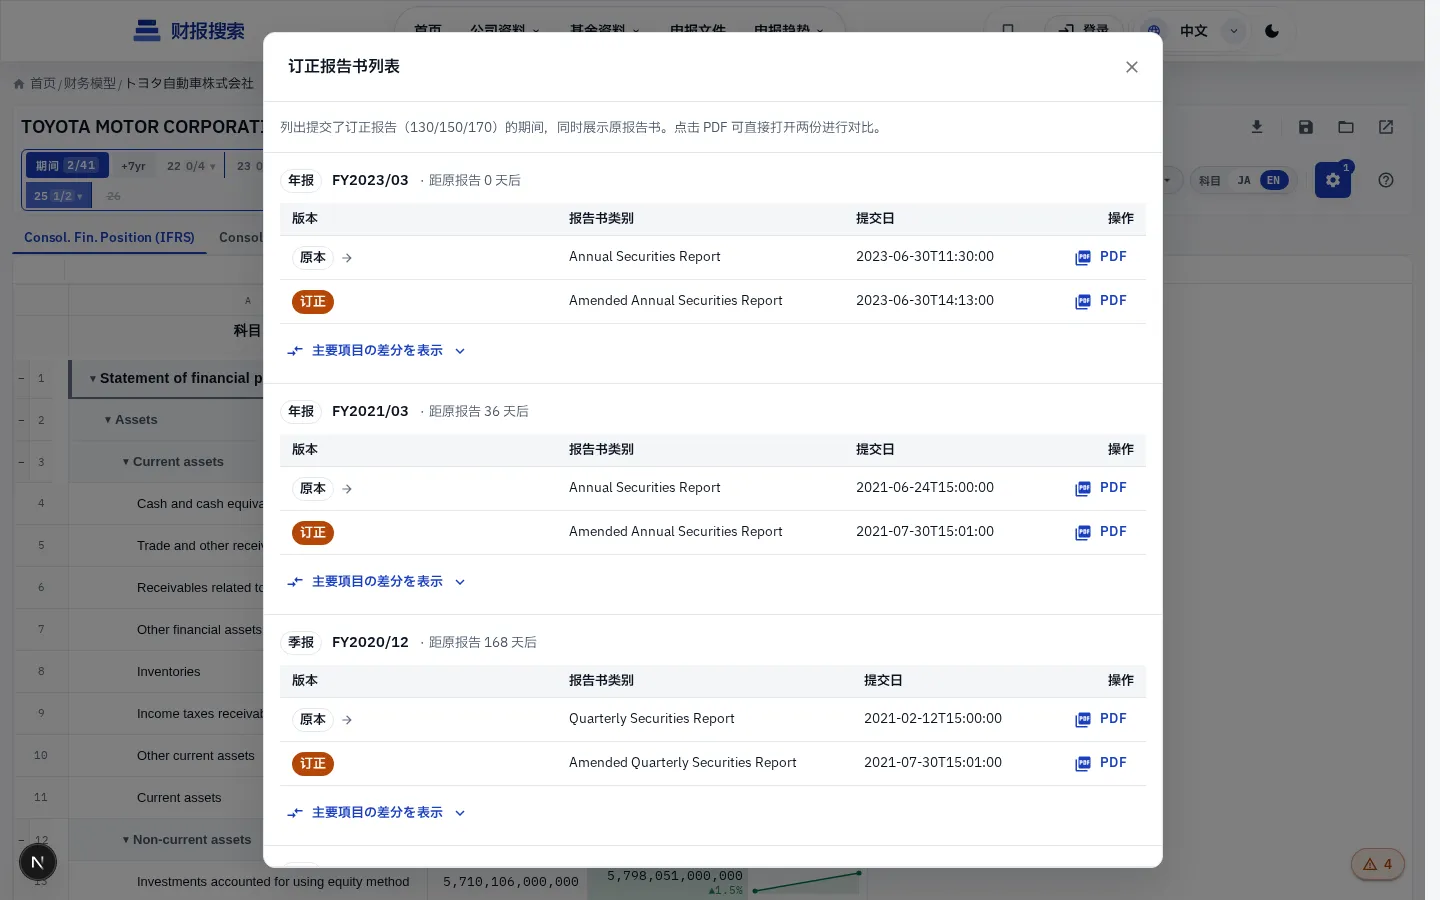1440x900 pixels.
Task: Click the open folder icon
Action: click(x=1346, y=127)
